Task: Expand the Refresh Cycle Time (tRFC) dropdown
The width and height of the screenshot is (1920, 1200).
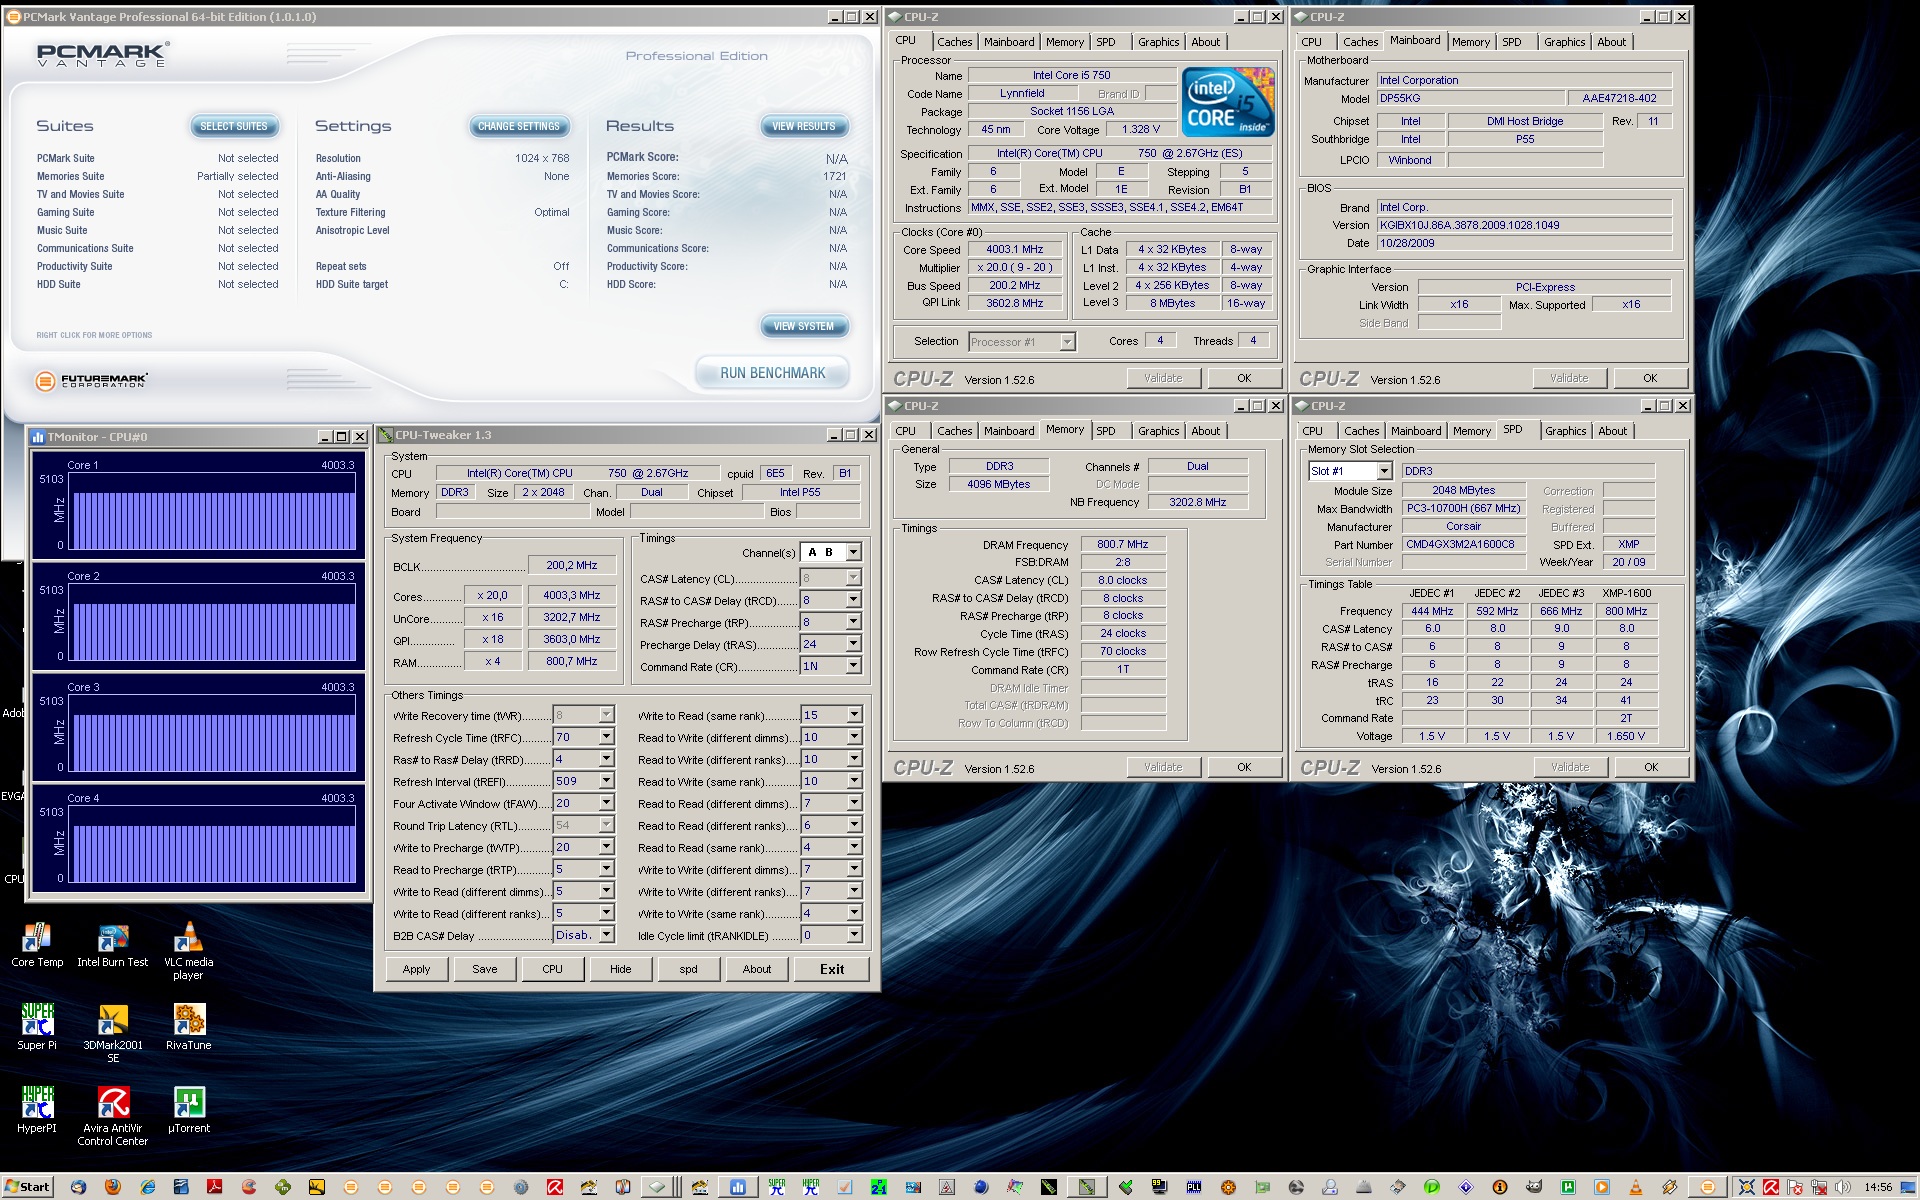Action: click(x=606, y=737)
